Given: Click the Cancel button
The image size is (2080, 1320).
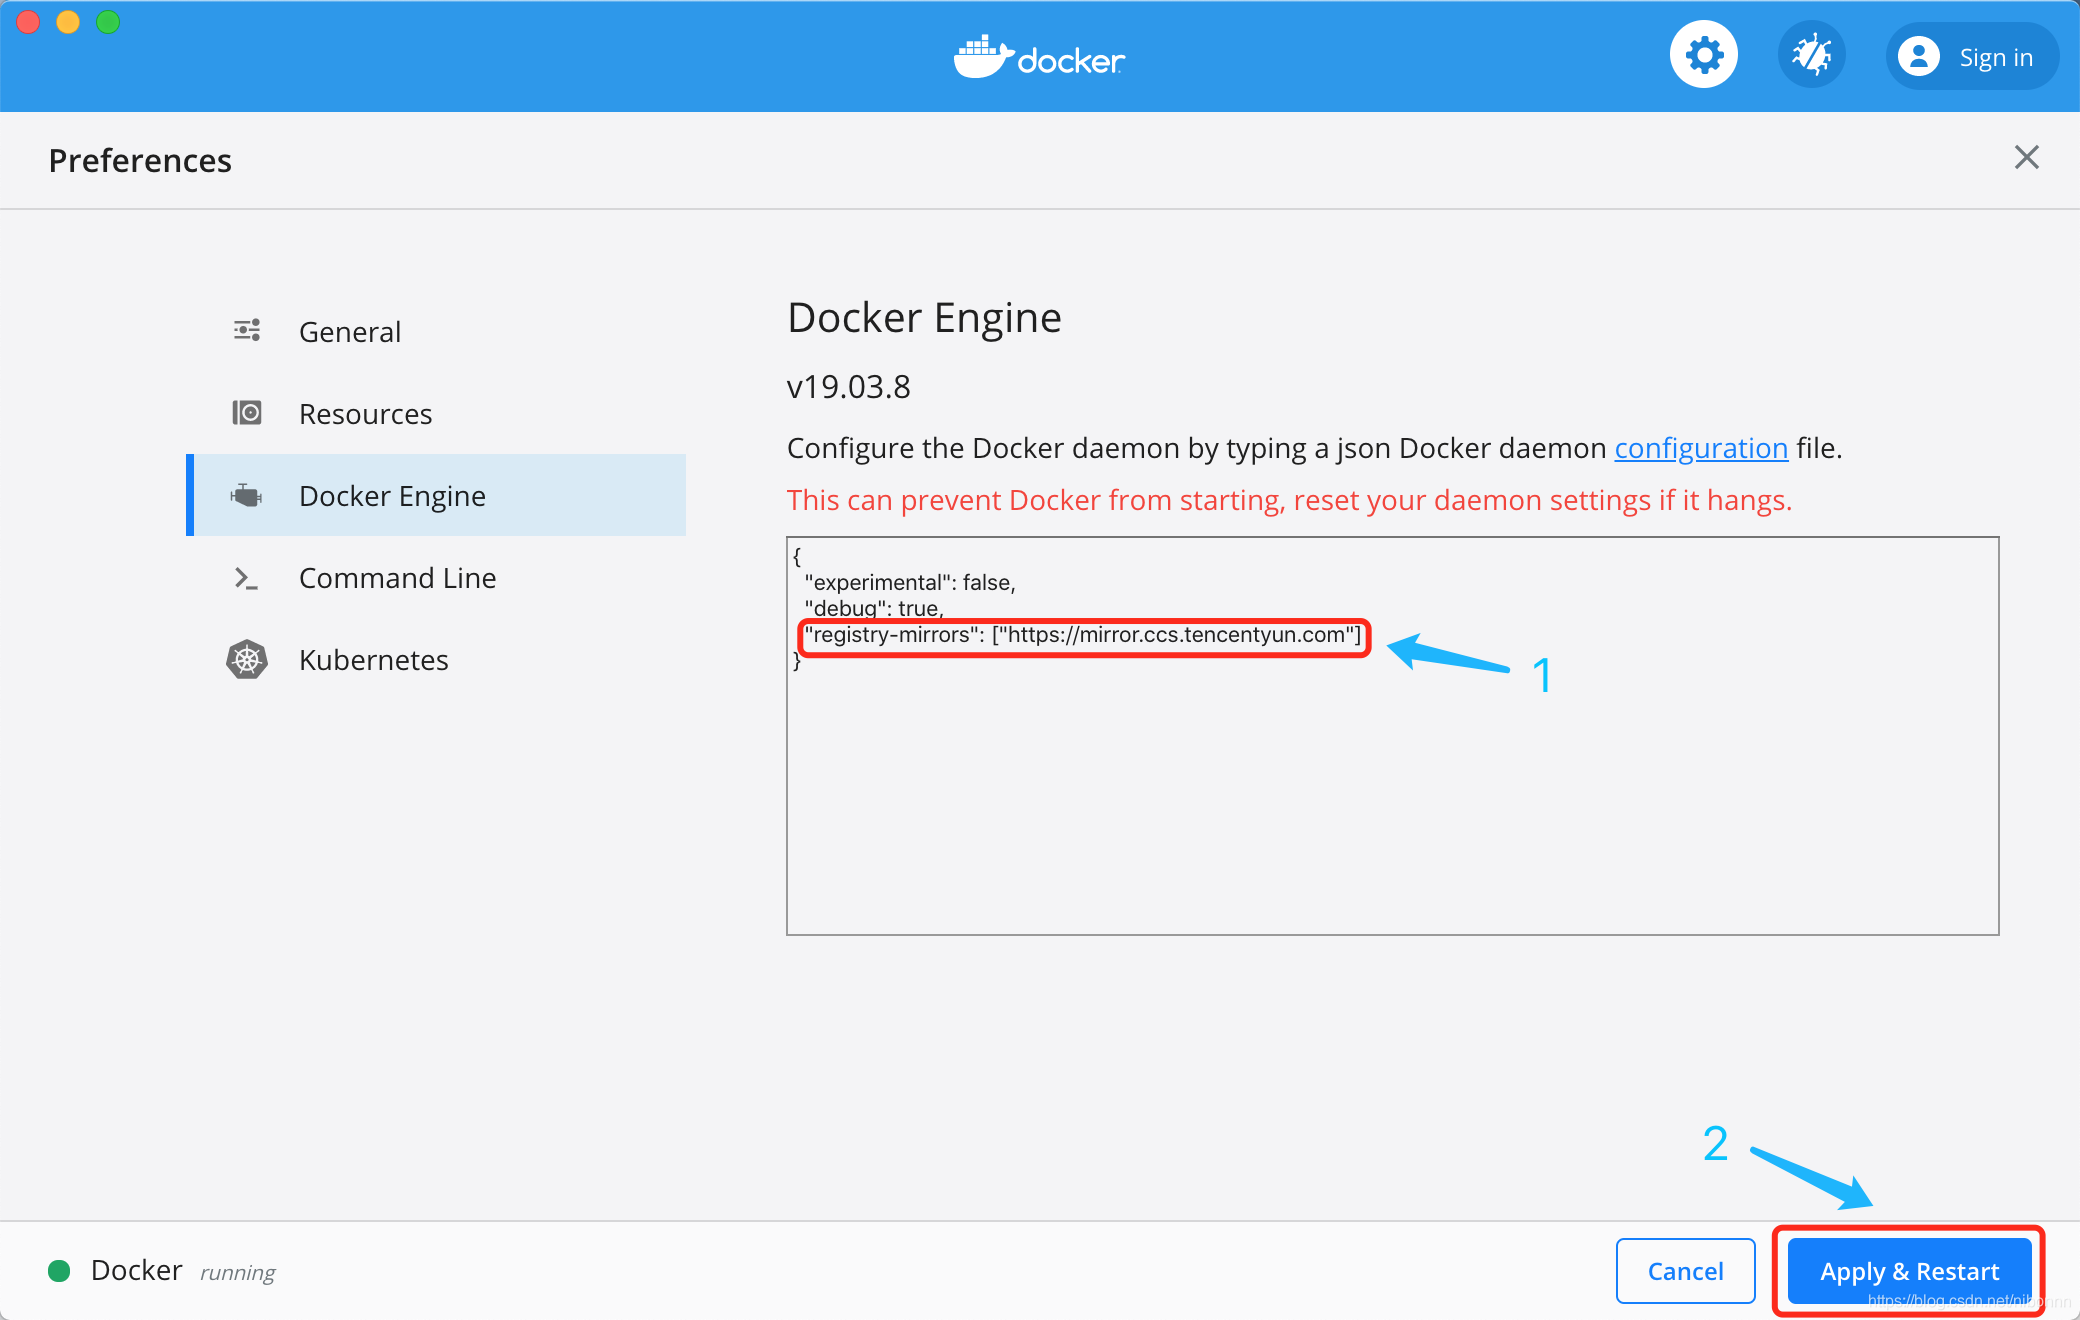Looking at the screenshot, I should coord(1685,1271).
